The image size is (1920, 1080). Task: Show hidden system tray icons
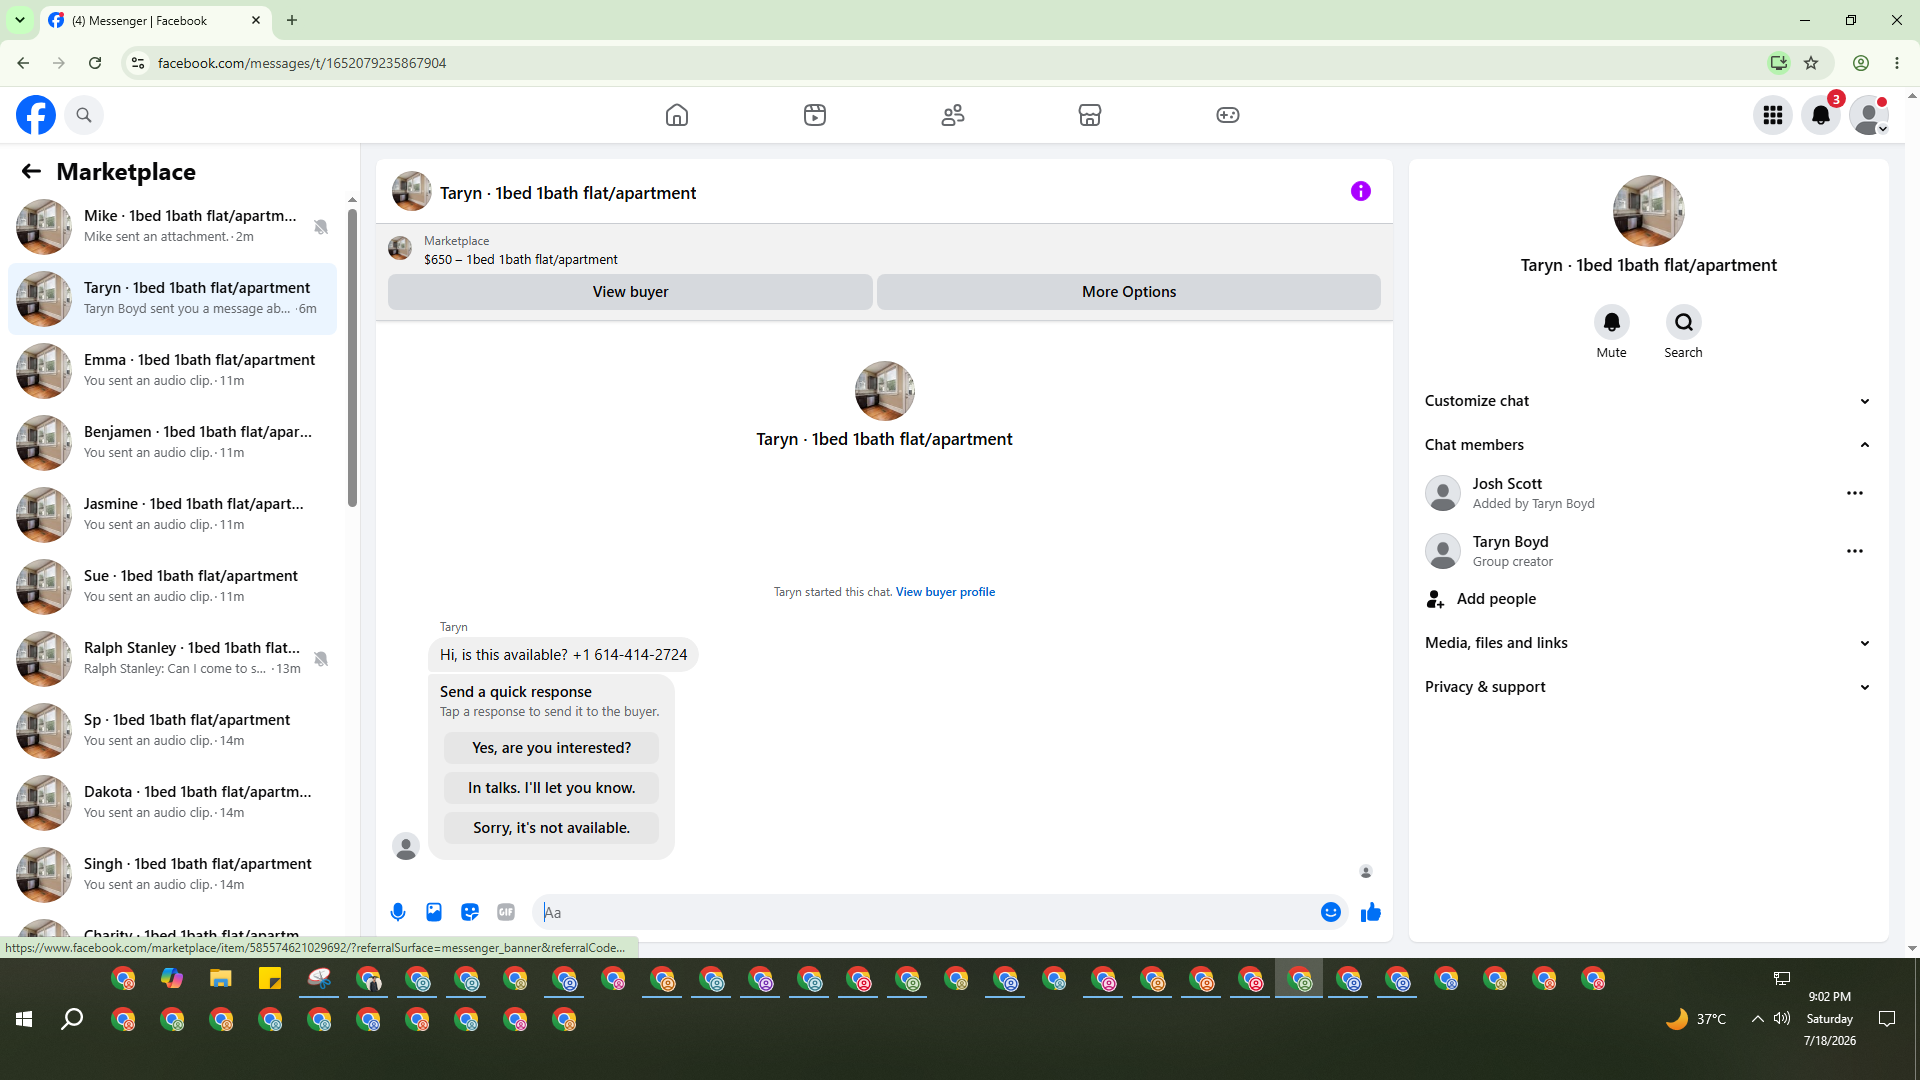point(1757,1019)
